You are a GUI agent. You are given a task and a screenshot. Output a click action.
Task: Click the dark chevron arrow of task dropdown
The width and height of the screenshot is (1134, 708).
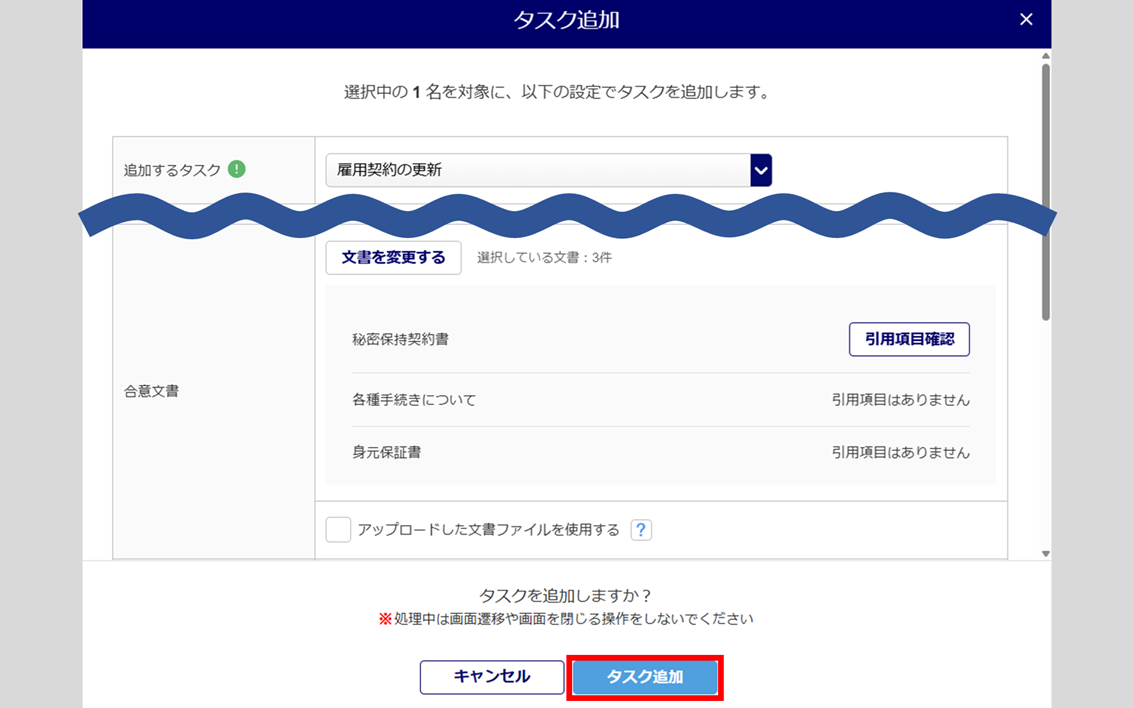click(x=761, y=170)
